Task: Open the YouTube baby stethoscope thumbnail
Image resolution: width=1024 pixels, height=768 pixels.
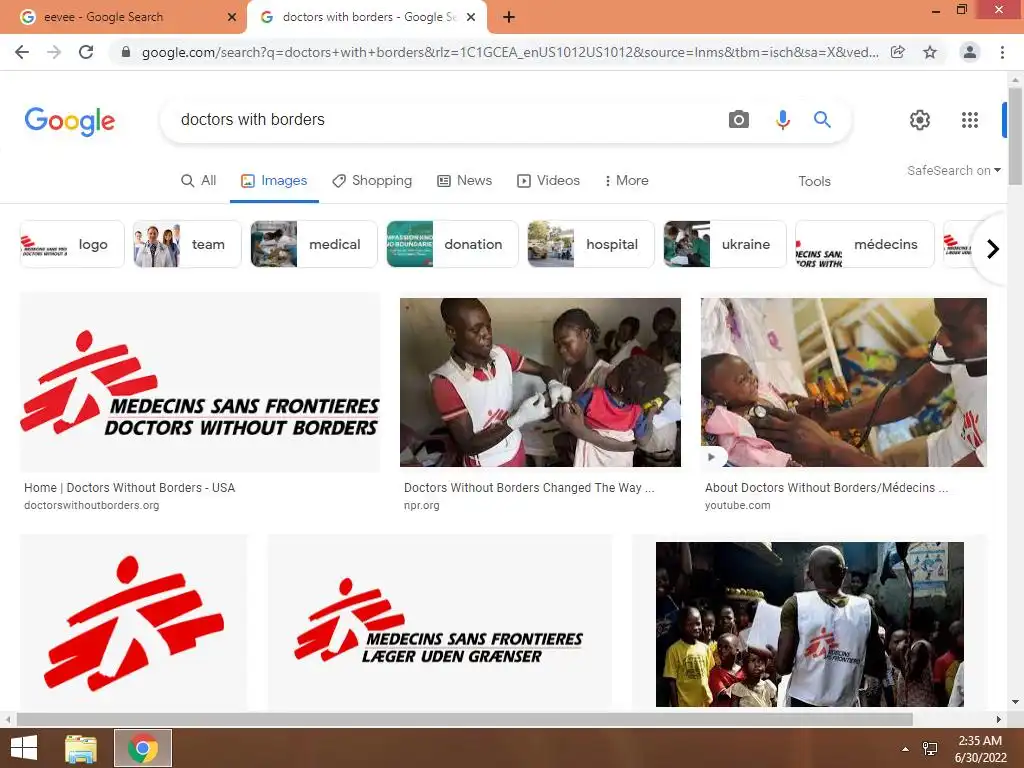Action: [x=844, y=382]
